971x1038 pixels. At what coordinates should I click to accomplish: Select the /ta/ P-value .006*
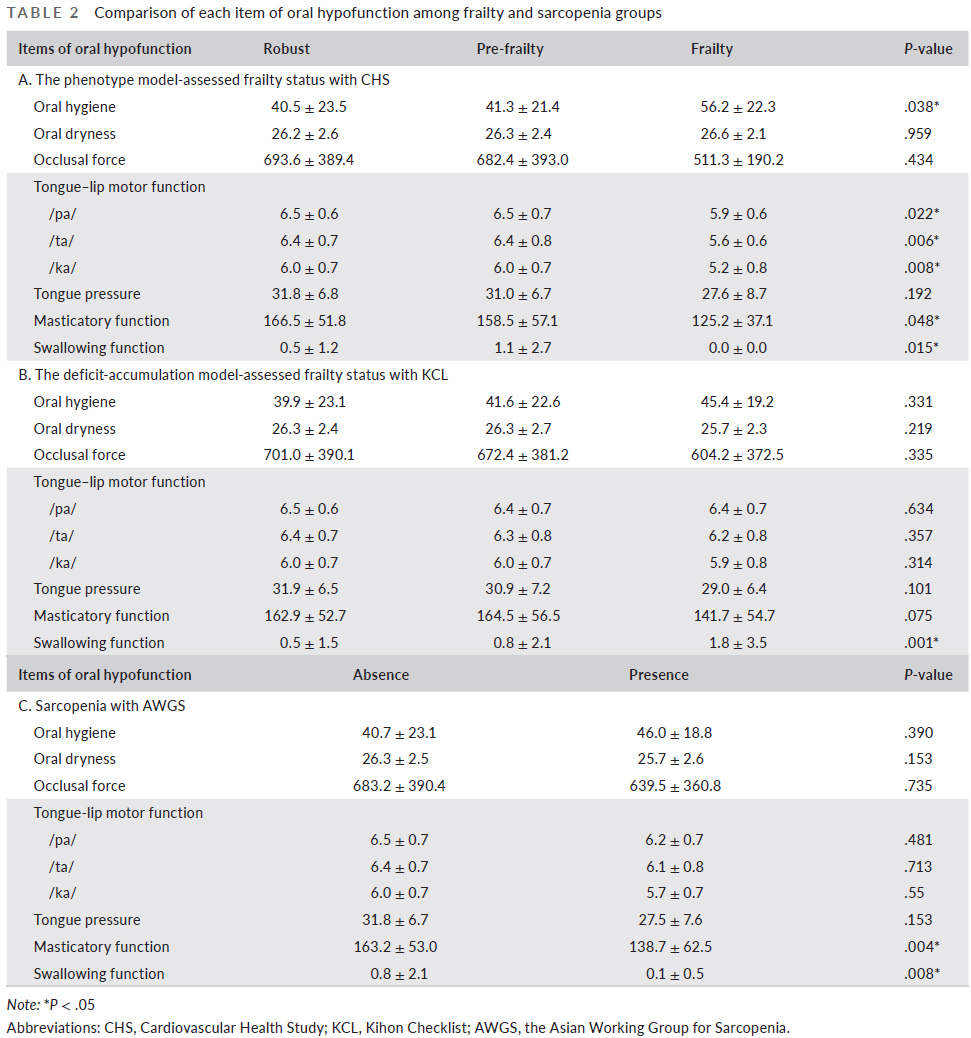[x=921, y=241]
